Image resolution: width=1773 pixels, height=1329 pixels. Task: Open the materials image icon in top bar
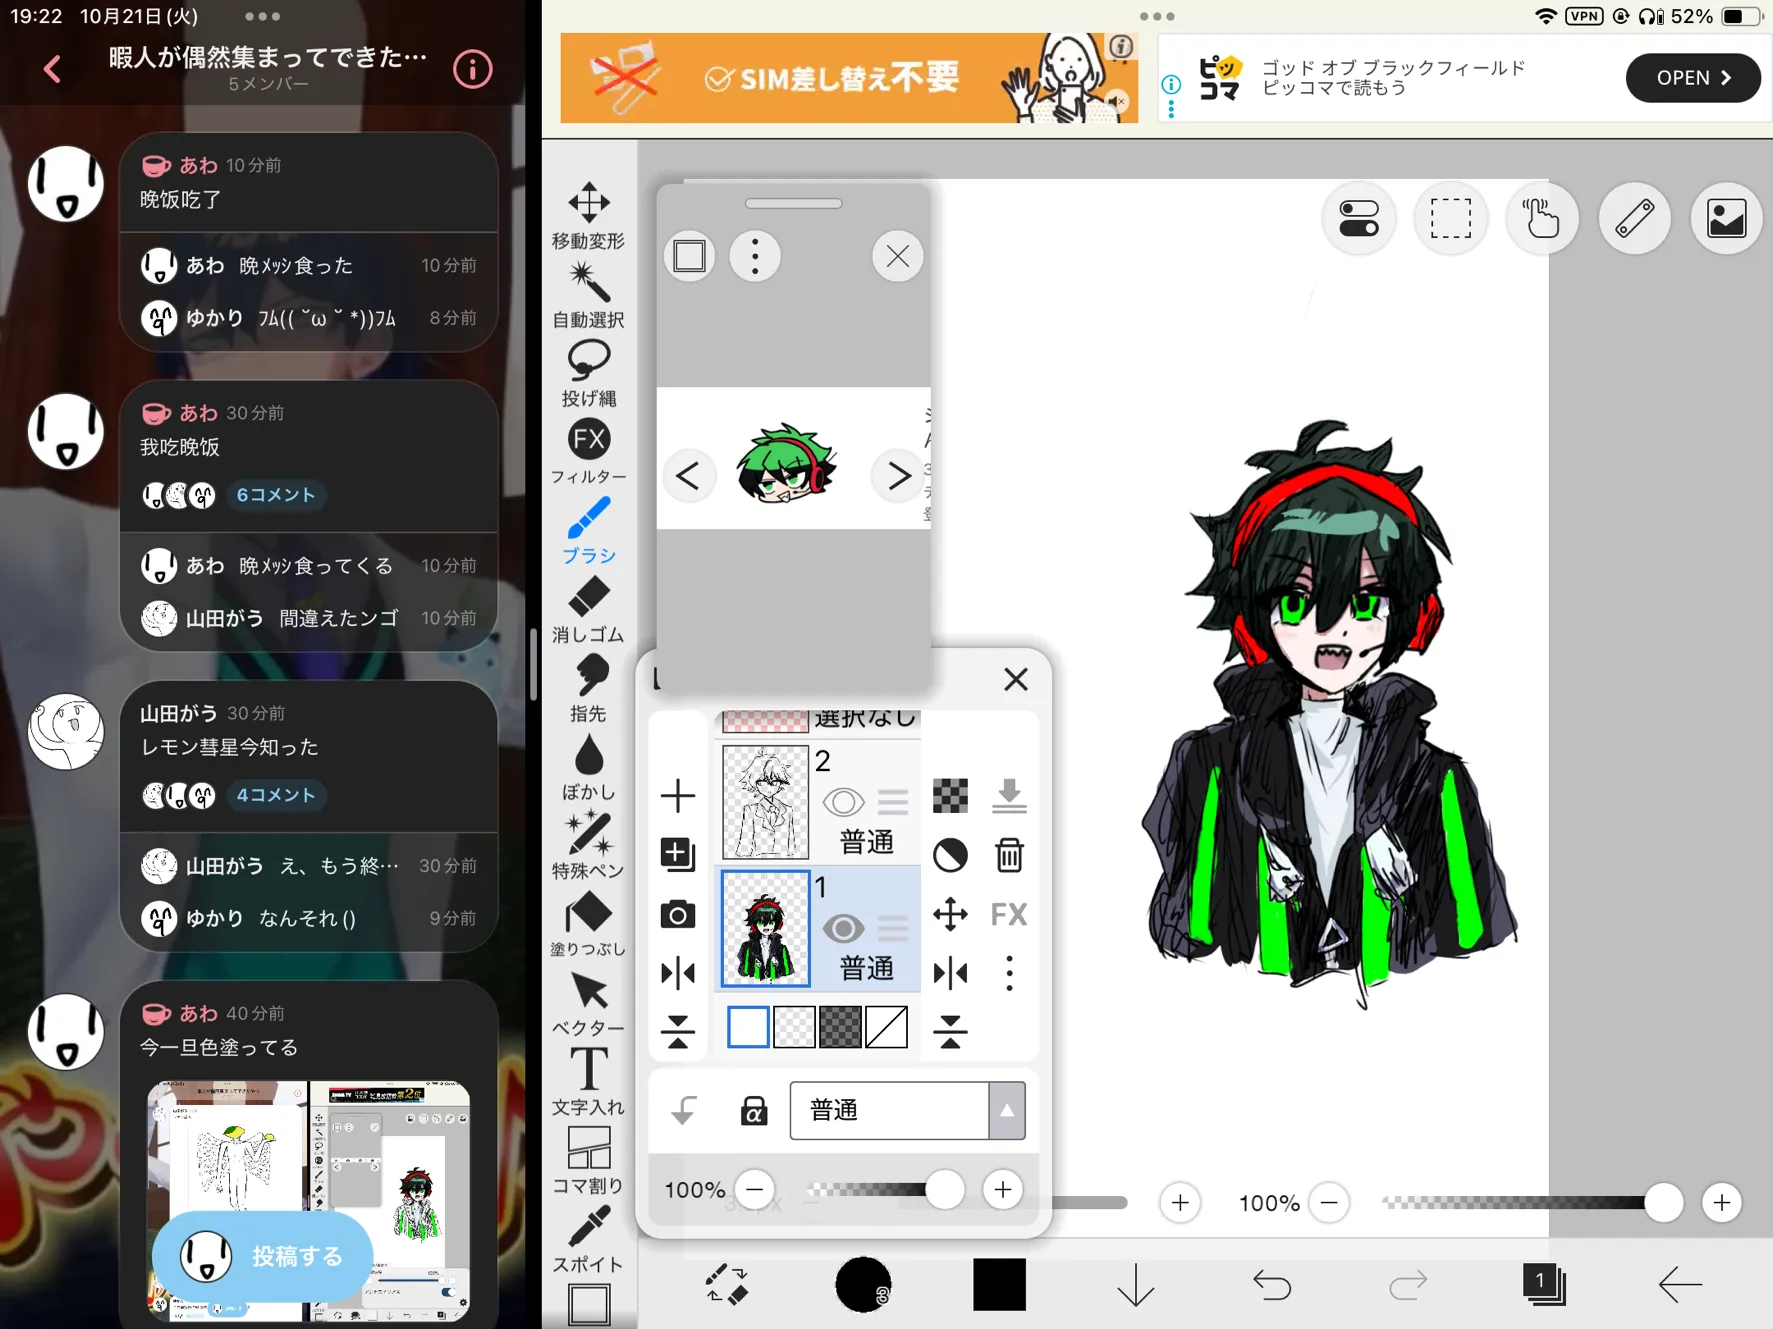point(1726,218)
